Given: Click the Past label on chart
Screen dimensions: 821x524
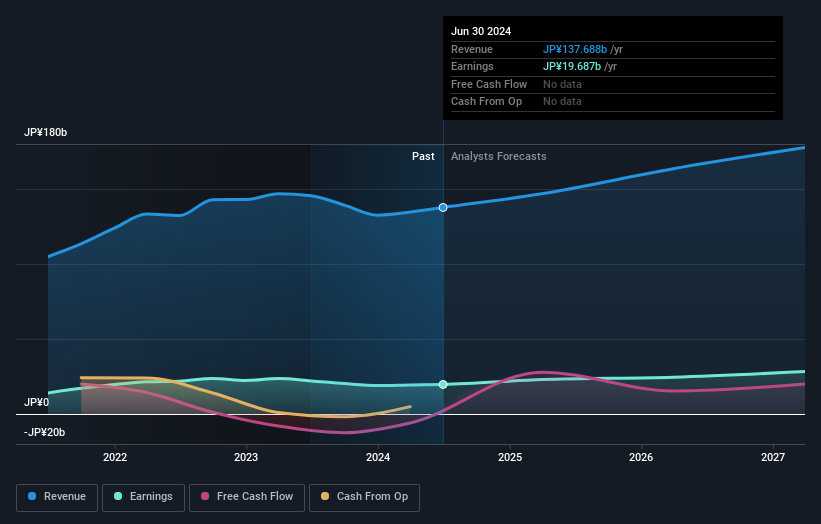Looking at the screenshot, I should [x=423, y=156].
